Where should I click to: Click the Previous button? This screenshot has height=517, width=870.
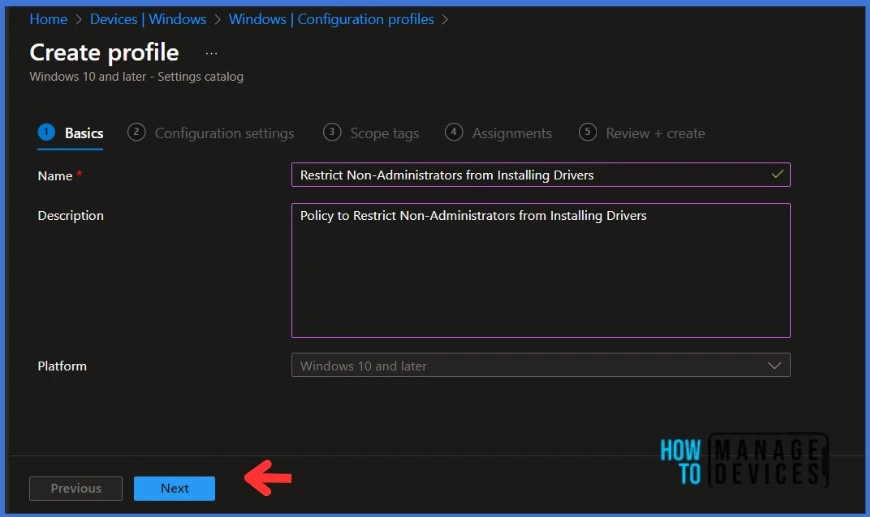pos(76,488)
